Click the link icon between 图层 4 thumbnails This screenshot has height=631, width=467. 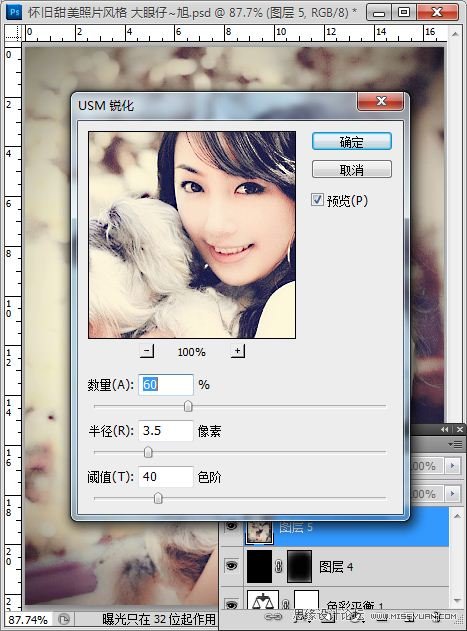(278, 567)
